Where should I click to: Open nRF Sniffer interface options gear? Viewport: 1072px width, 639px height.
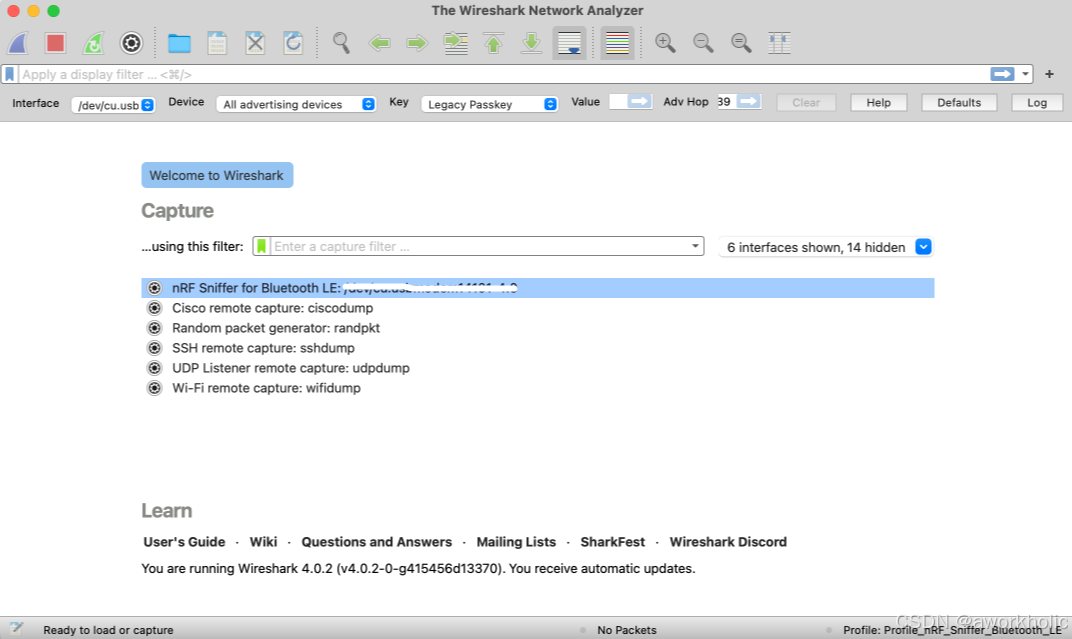(x=155, y=288)
